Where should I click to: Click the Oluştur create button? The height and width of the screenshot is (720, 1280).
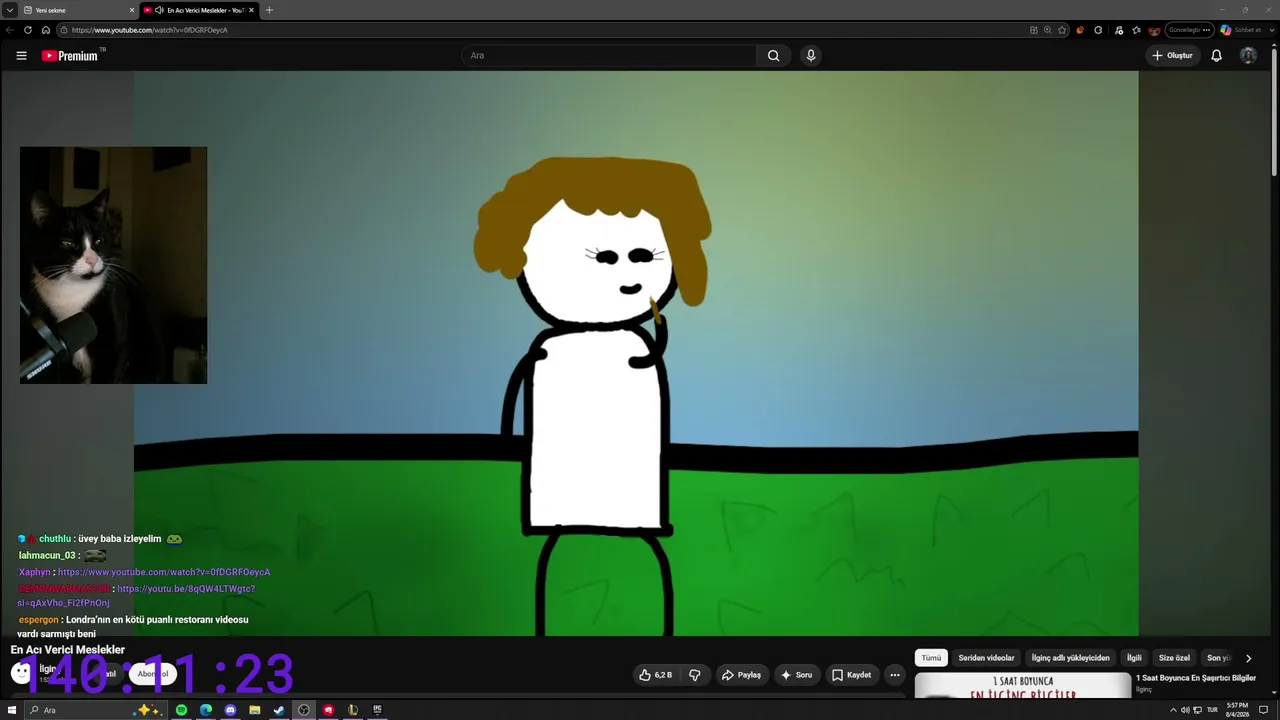point(1172,56)
